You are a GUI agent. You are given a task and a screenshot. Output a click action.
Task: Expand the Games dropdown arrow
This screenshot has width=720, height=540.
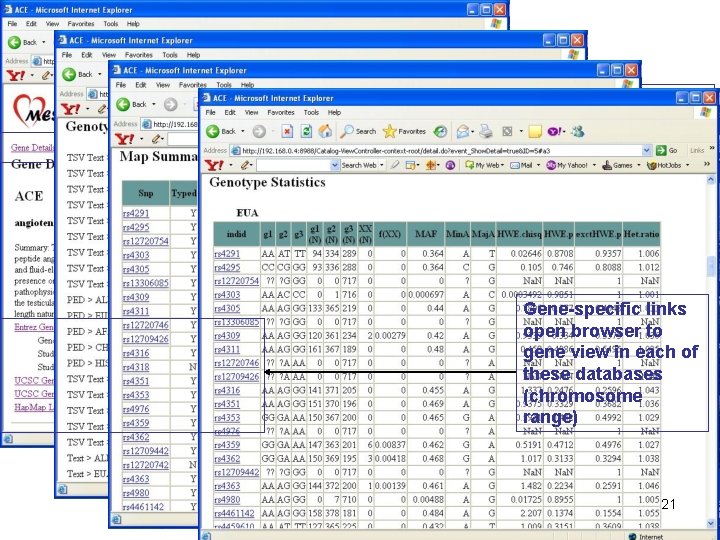click(639, 165)
